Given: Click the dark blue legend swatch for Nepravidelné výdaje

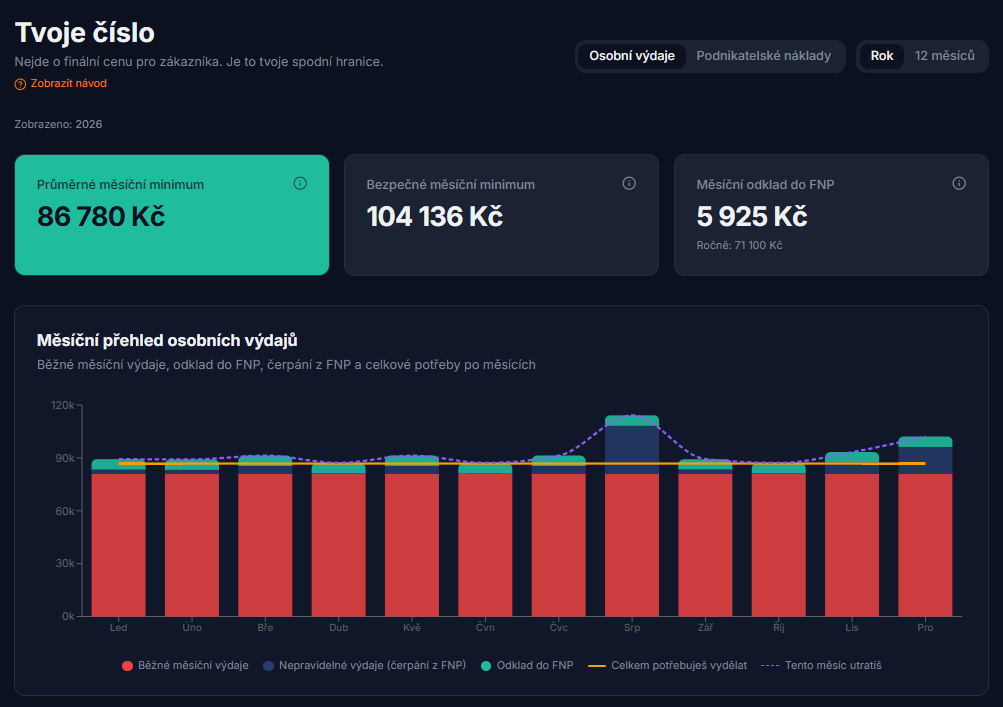Looking at the screenshot, I should tap(268, 666).
